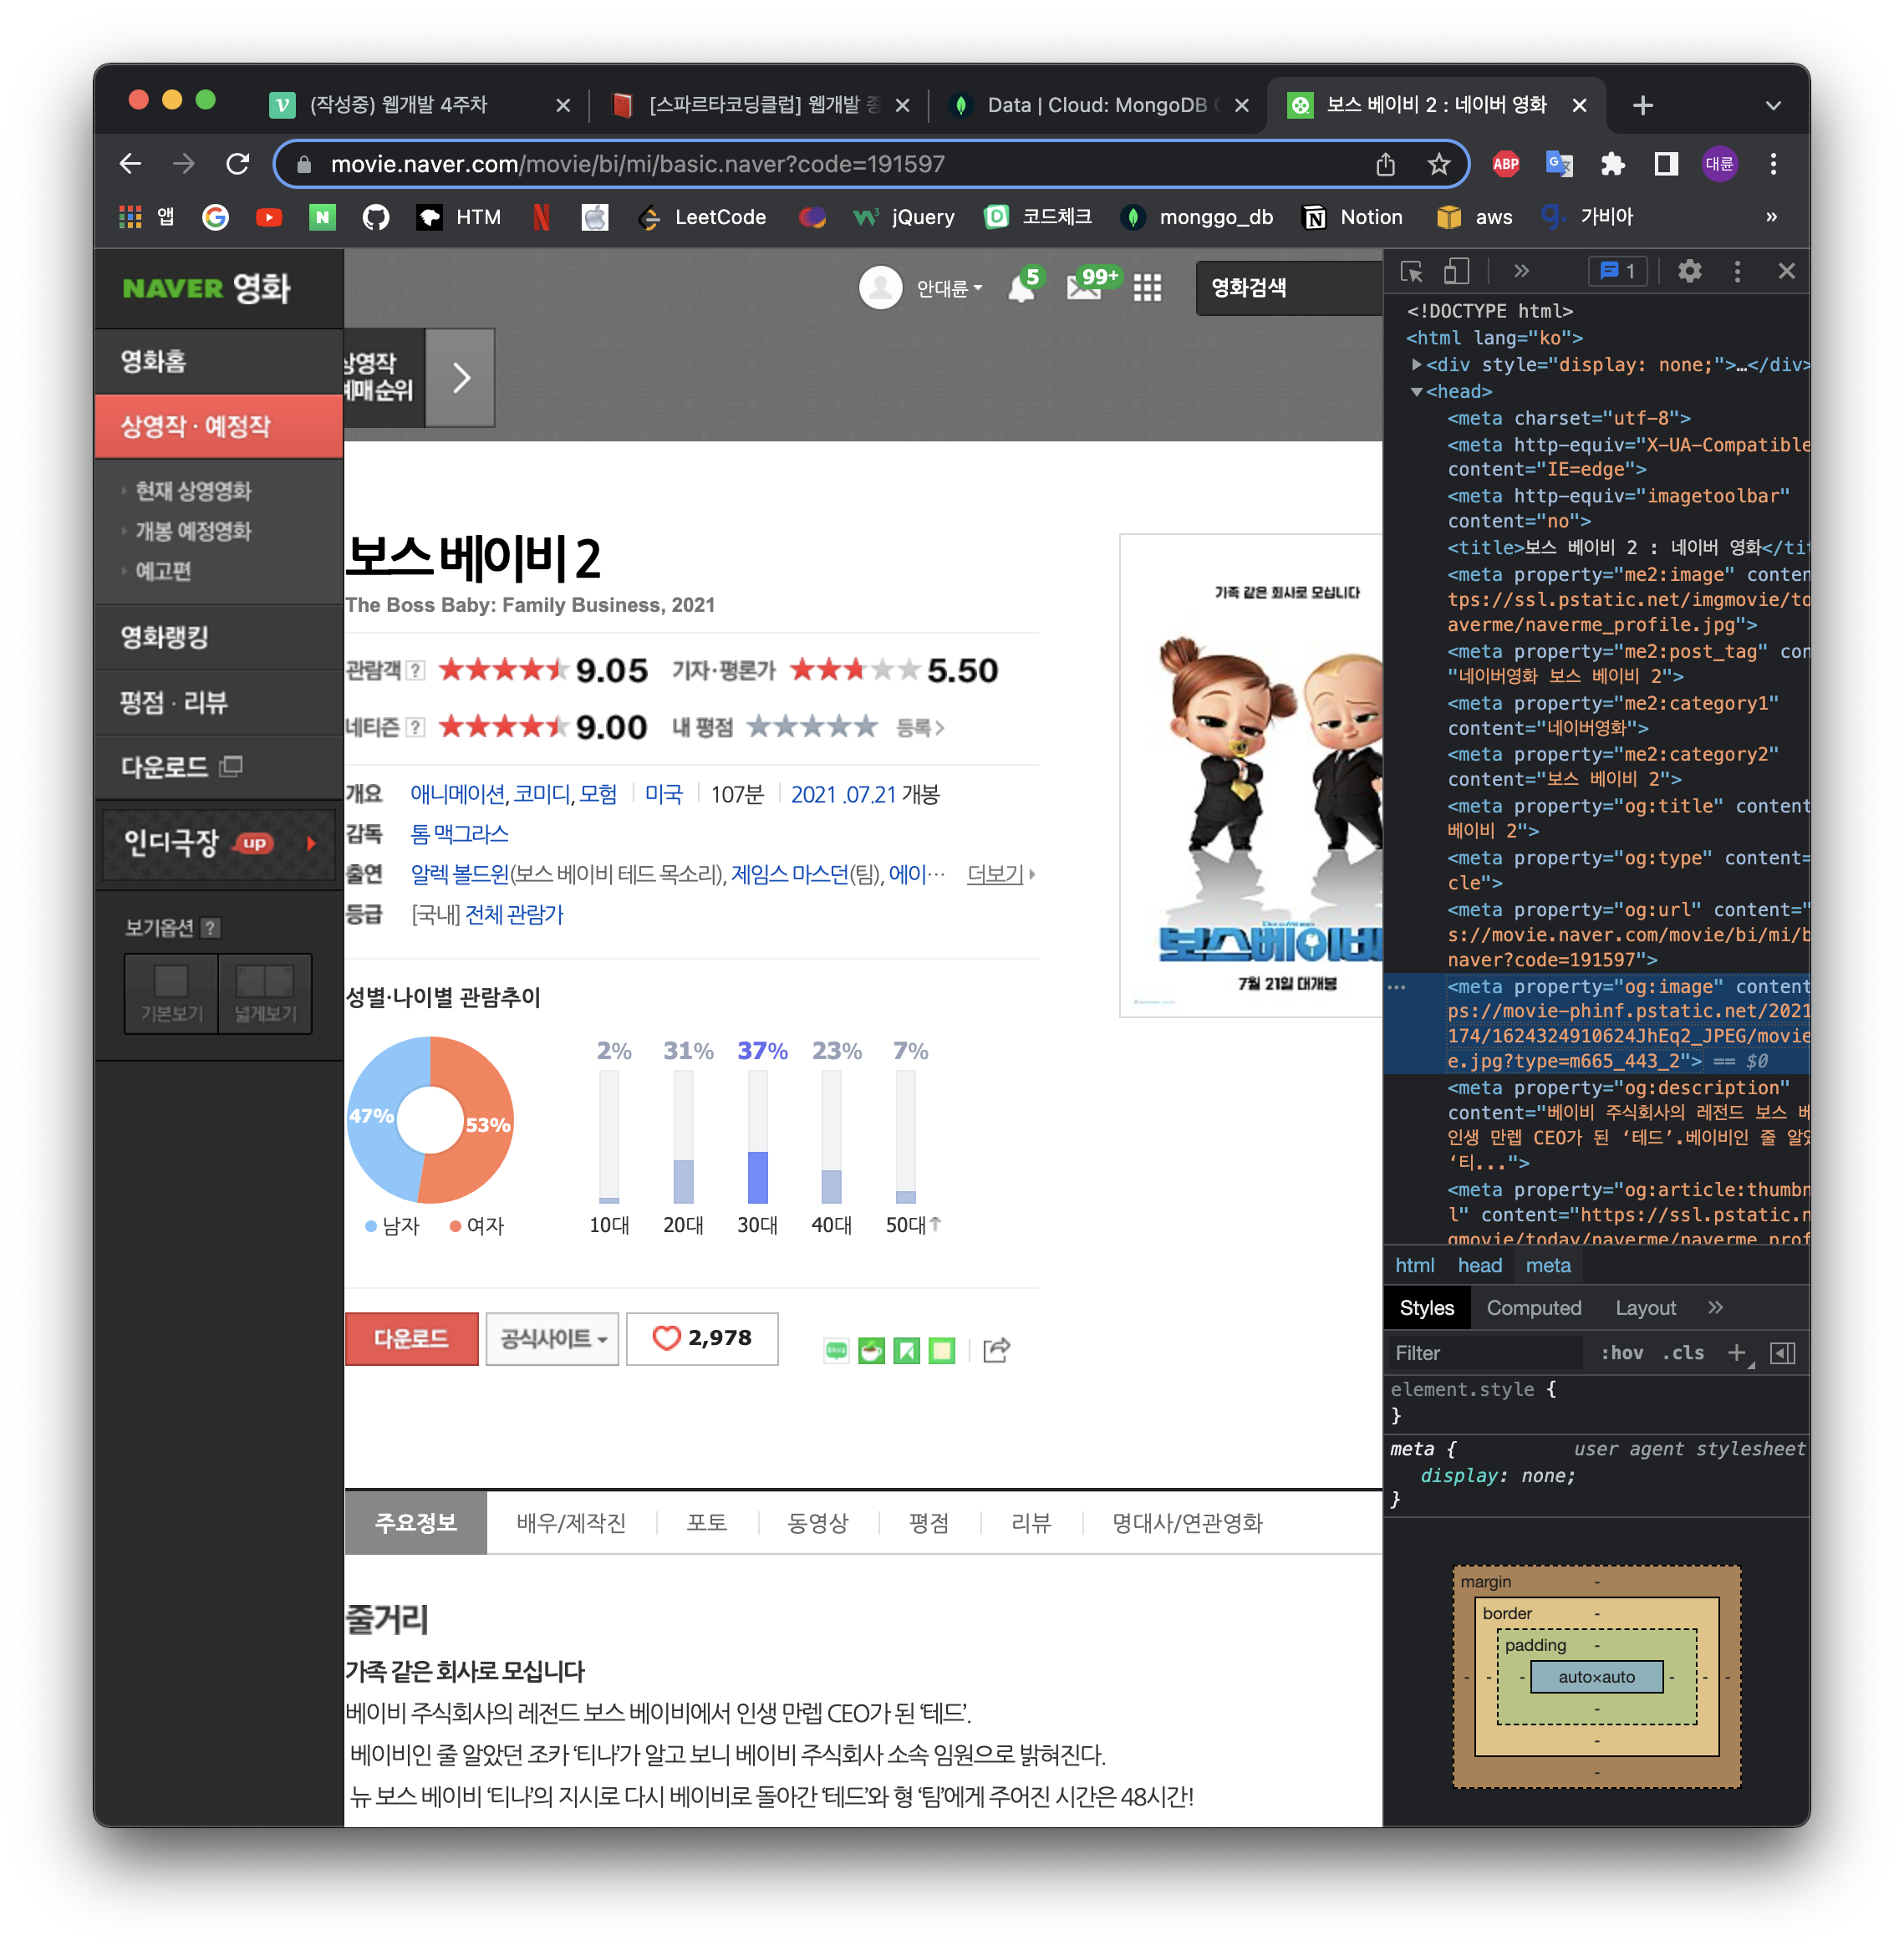The height and width of the screenshot is (1951, 1904).
Task: Open the Apps grid bookmark
Action: click(130, 217)
